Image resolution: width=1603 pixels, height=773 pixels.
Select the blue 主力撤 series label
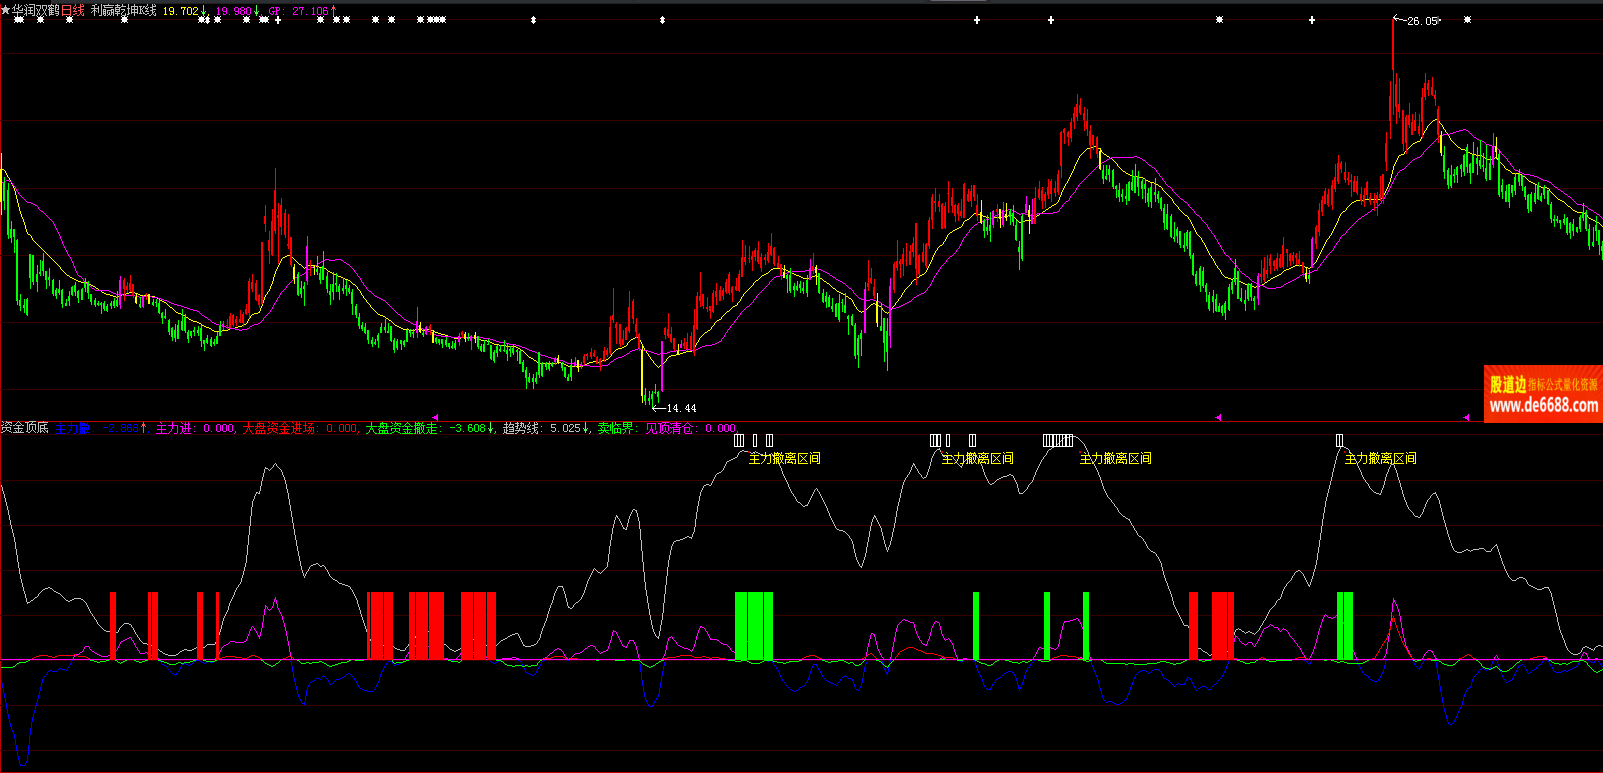[x=72, y=428]
